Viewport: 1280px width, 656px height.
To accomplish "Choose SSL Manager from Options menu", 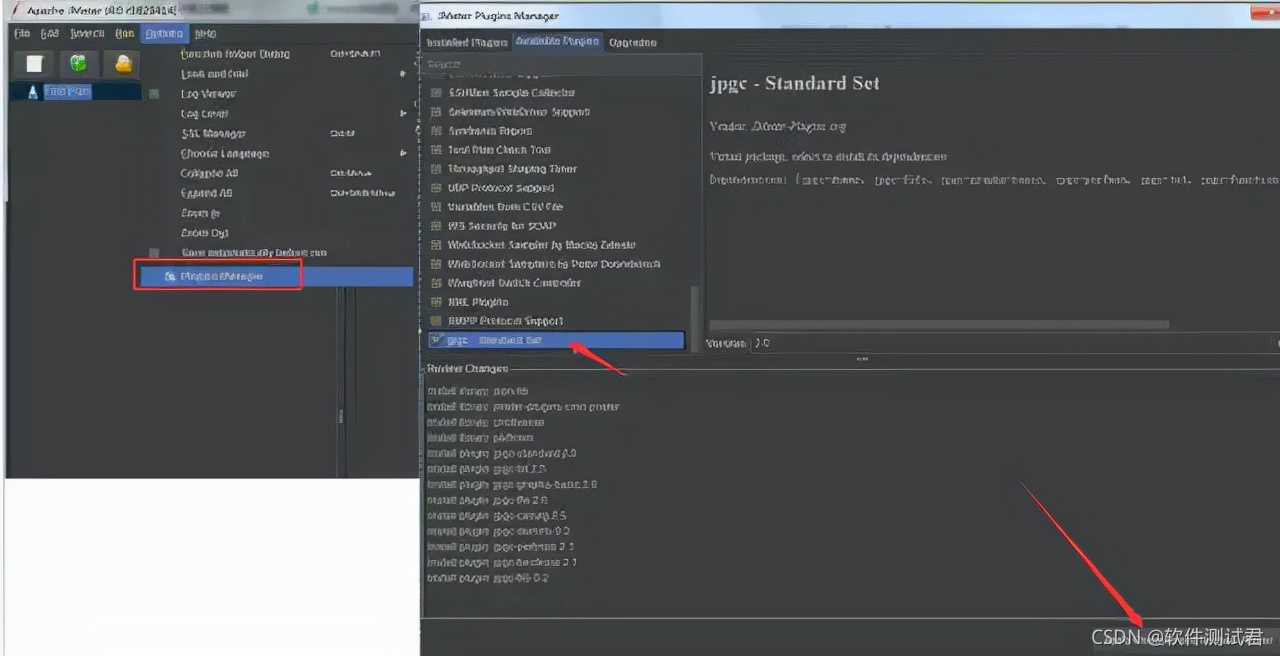I will coord(213,134).
